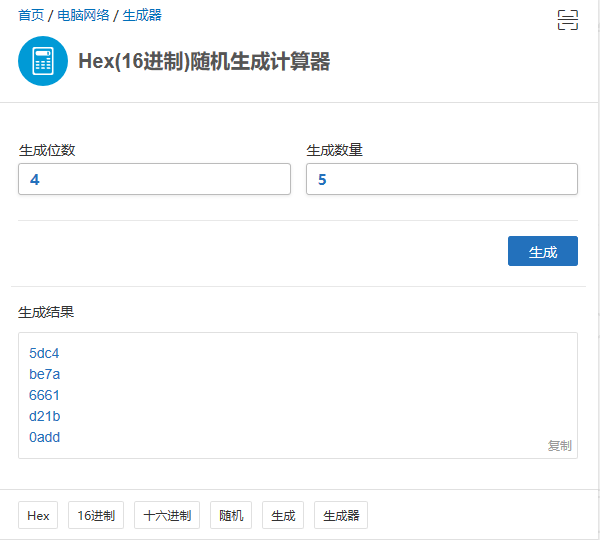Open the 生成器 breadcrumb link
The height and width of the screenshot is (540, 600).
coord(142,16)
